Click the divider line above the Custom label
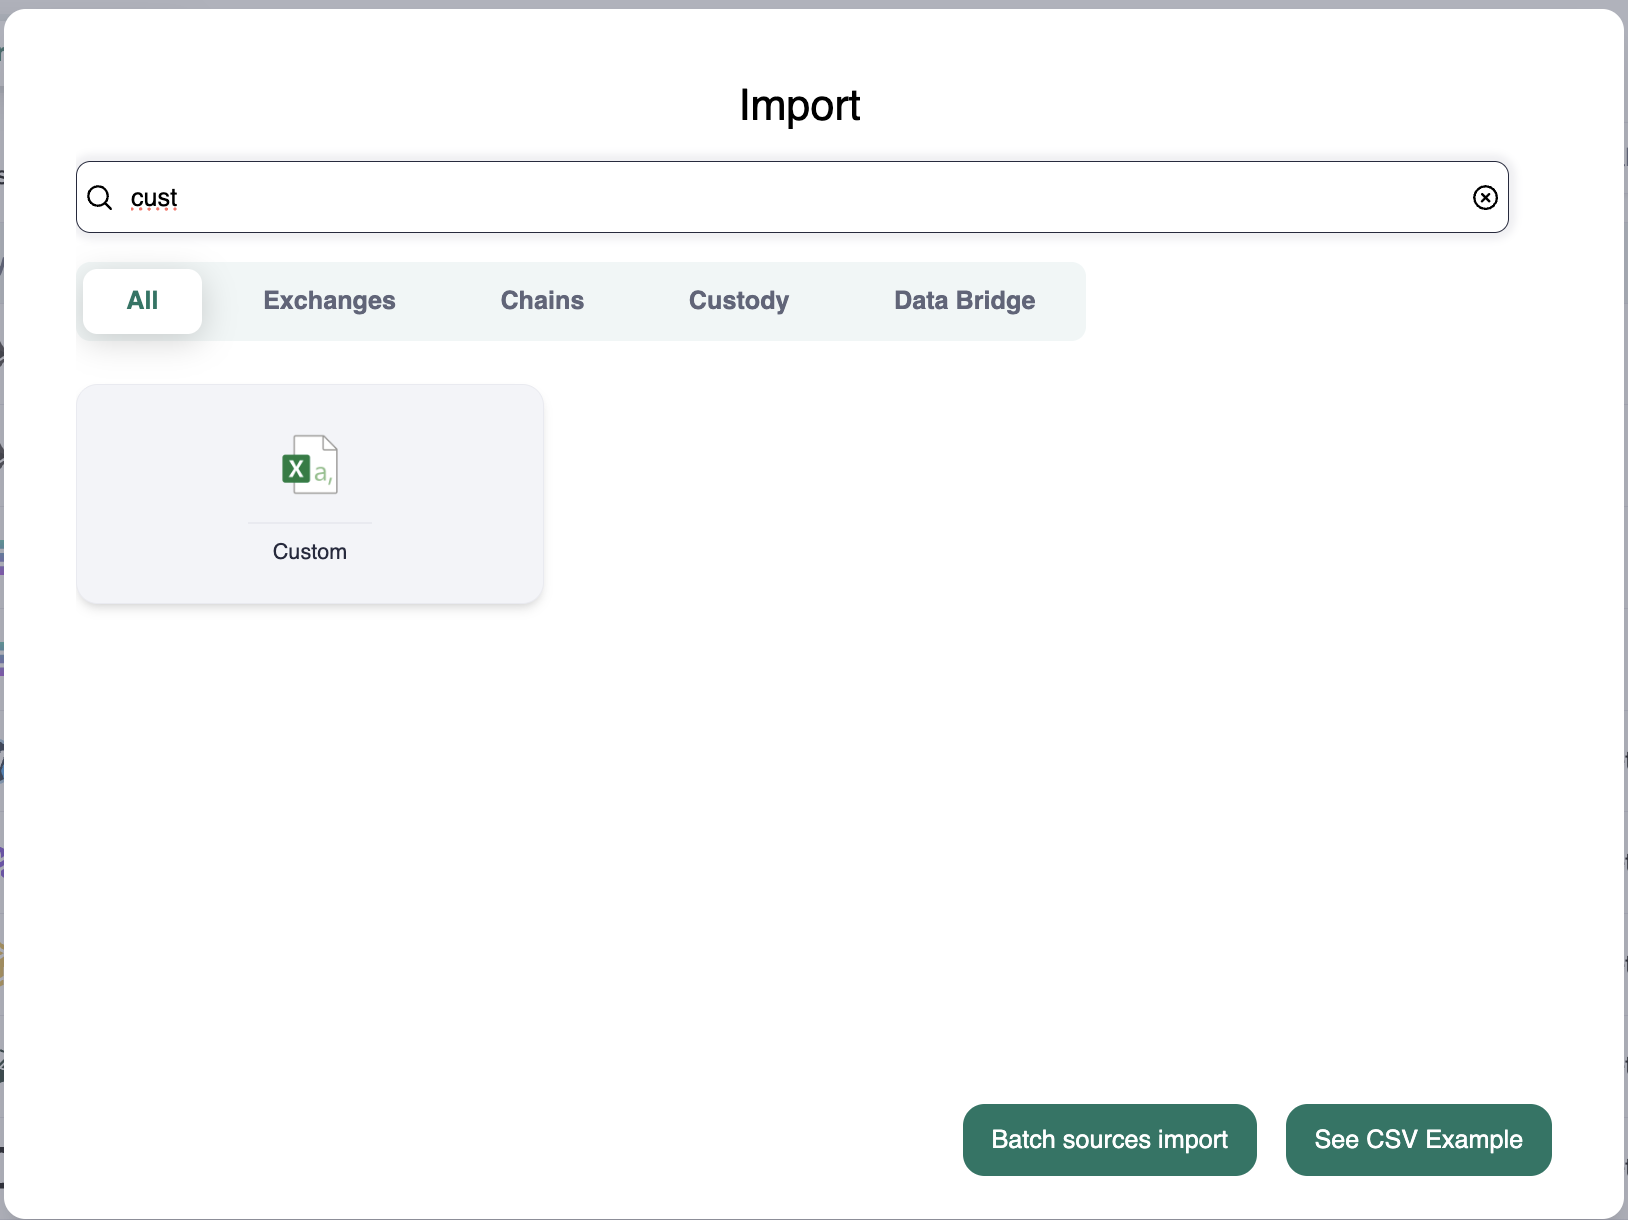 point(310,523)
